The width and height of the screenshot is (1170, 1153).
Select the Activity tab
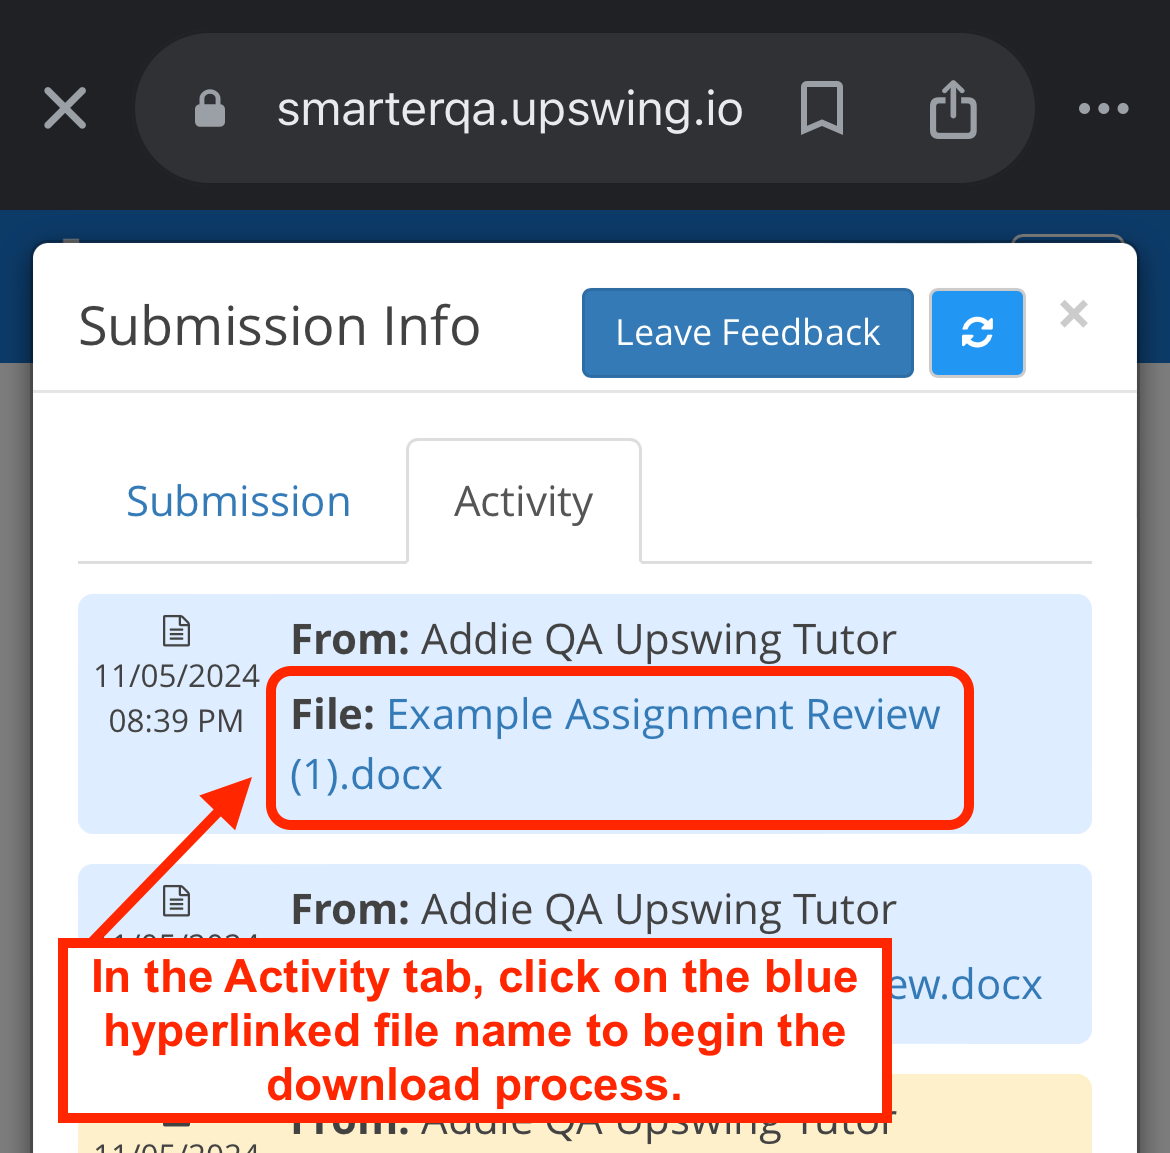[524, 501]
